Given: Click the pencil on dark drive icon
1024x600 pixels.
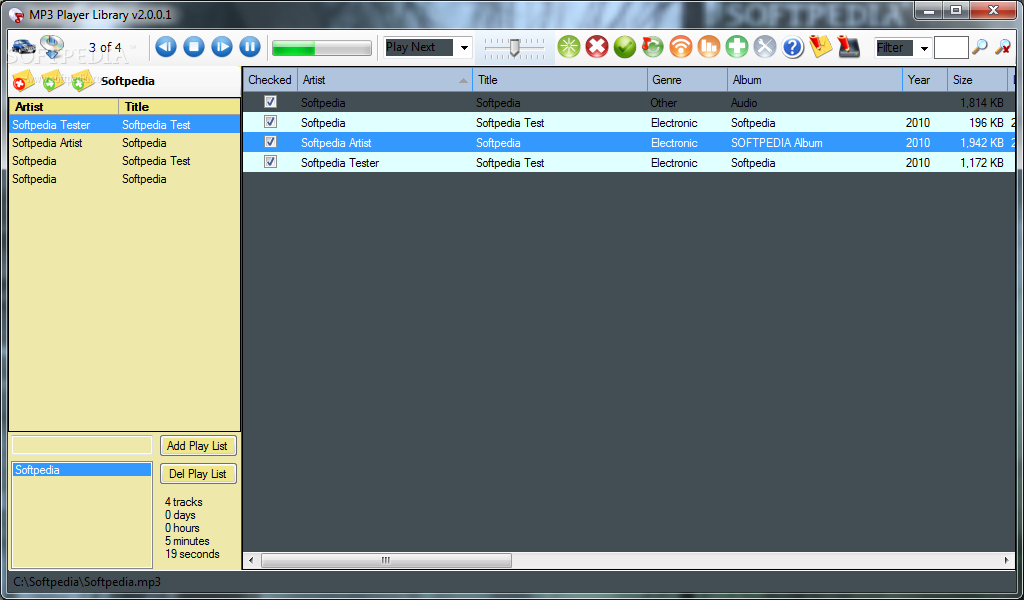Looking at the screenshot, I should [849, 46].
